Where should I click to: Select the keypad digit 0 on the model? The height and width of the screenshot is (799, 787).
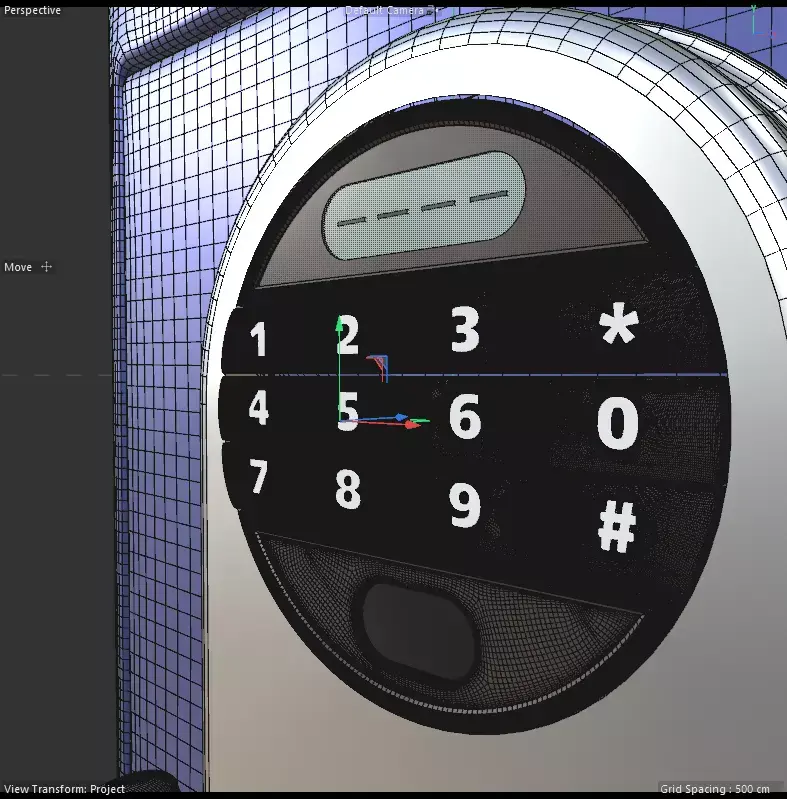coord(617,423)
